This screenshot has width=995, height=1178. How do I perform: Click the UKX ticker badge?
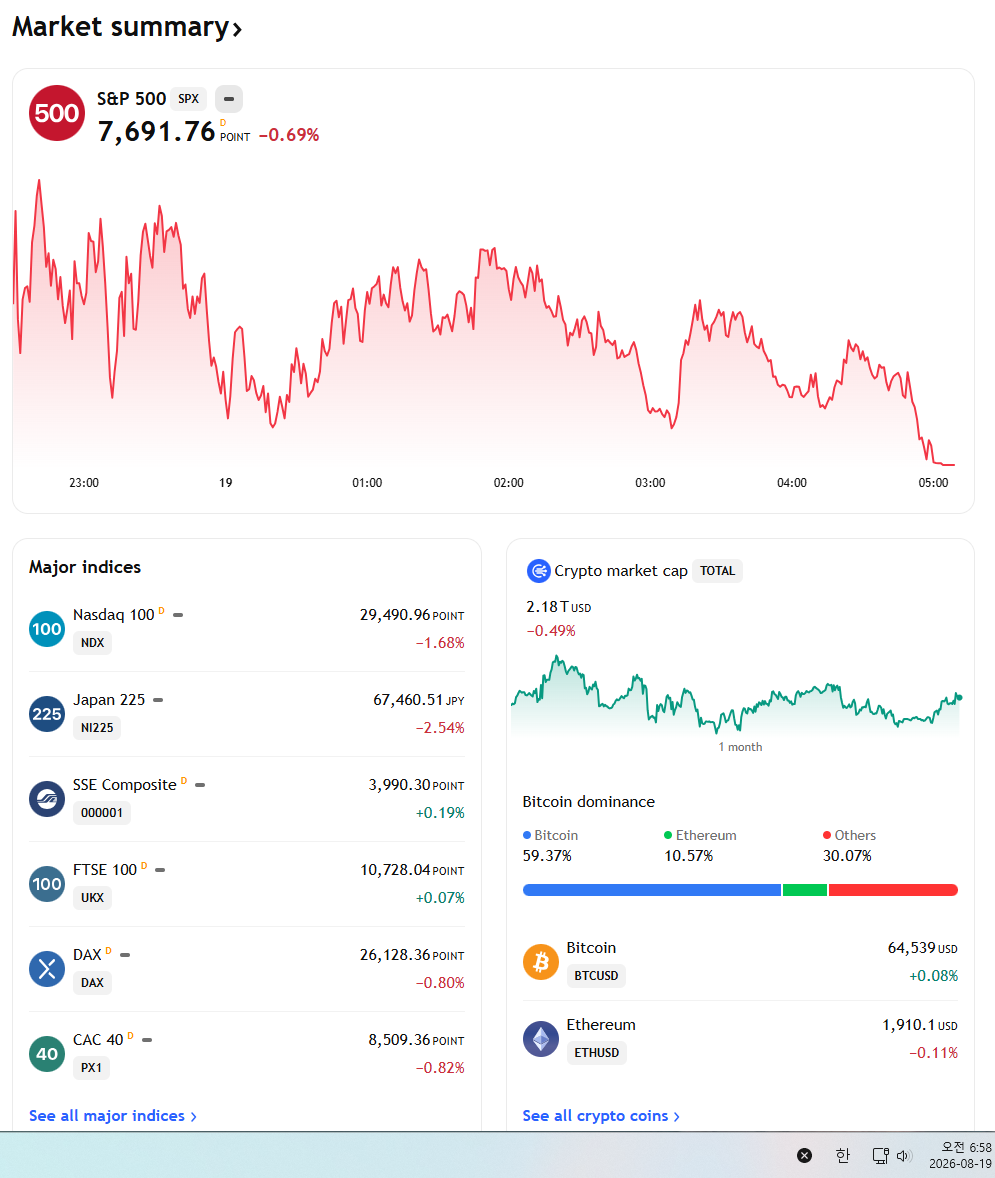92,898
